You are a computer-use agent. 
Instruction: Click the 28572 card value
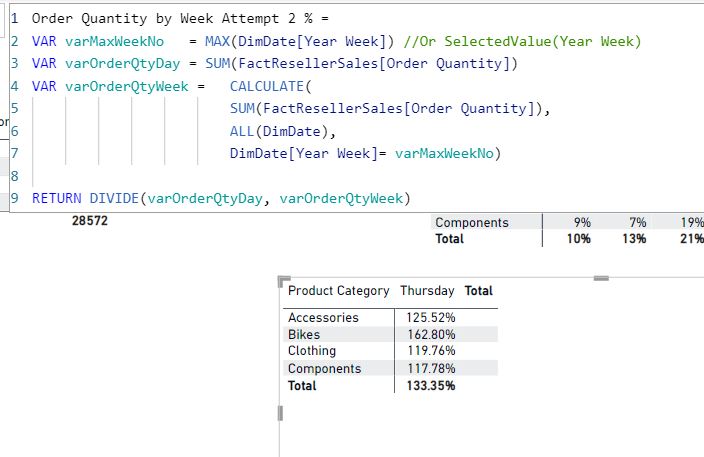pos(90,221)
